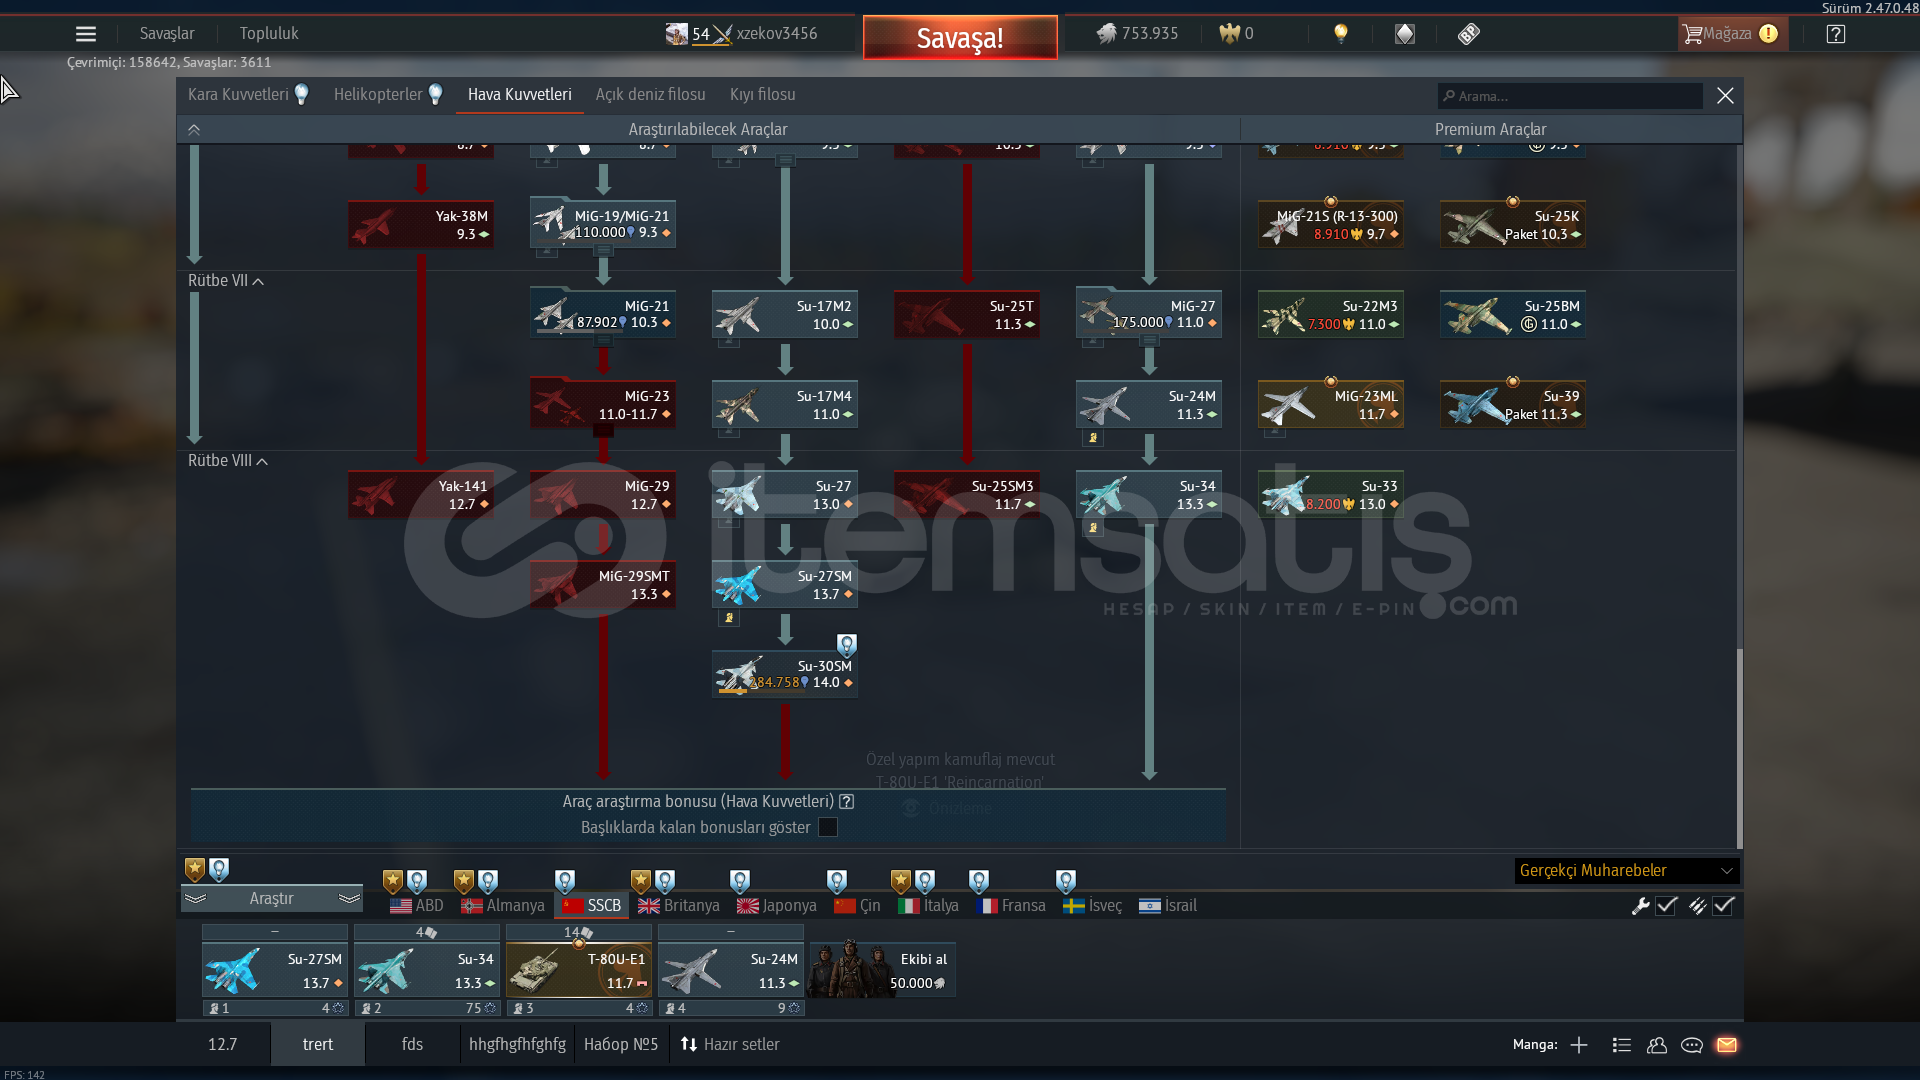Select the İtalya nation
The height and width of the screenshot is (1080, 1920).
pyautogui.click(x=929, y=906)
